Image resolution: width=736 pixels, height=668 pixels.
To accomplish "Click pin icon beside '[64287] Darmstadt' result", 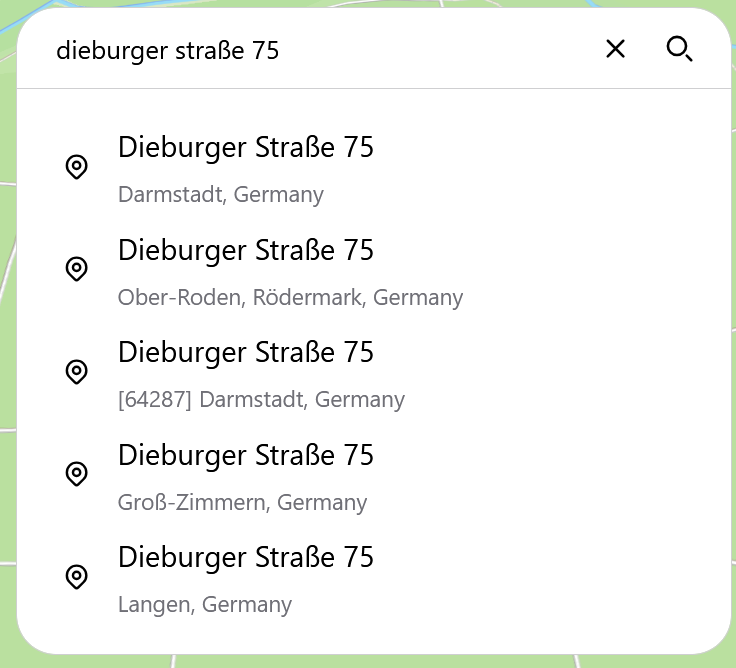I will tap(76, 372).
